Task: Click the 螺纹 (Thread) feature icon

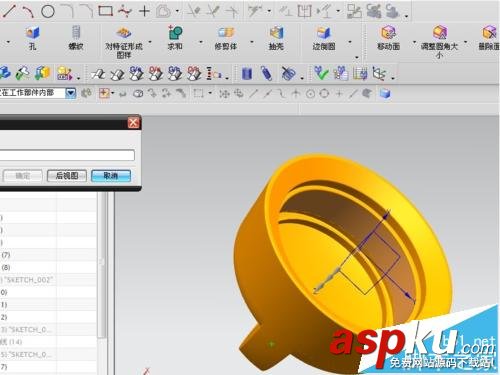Action: point(76,33)
